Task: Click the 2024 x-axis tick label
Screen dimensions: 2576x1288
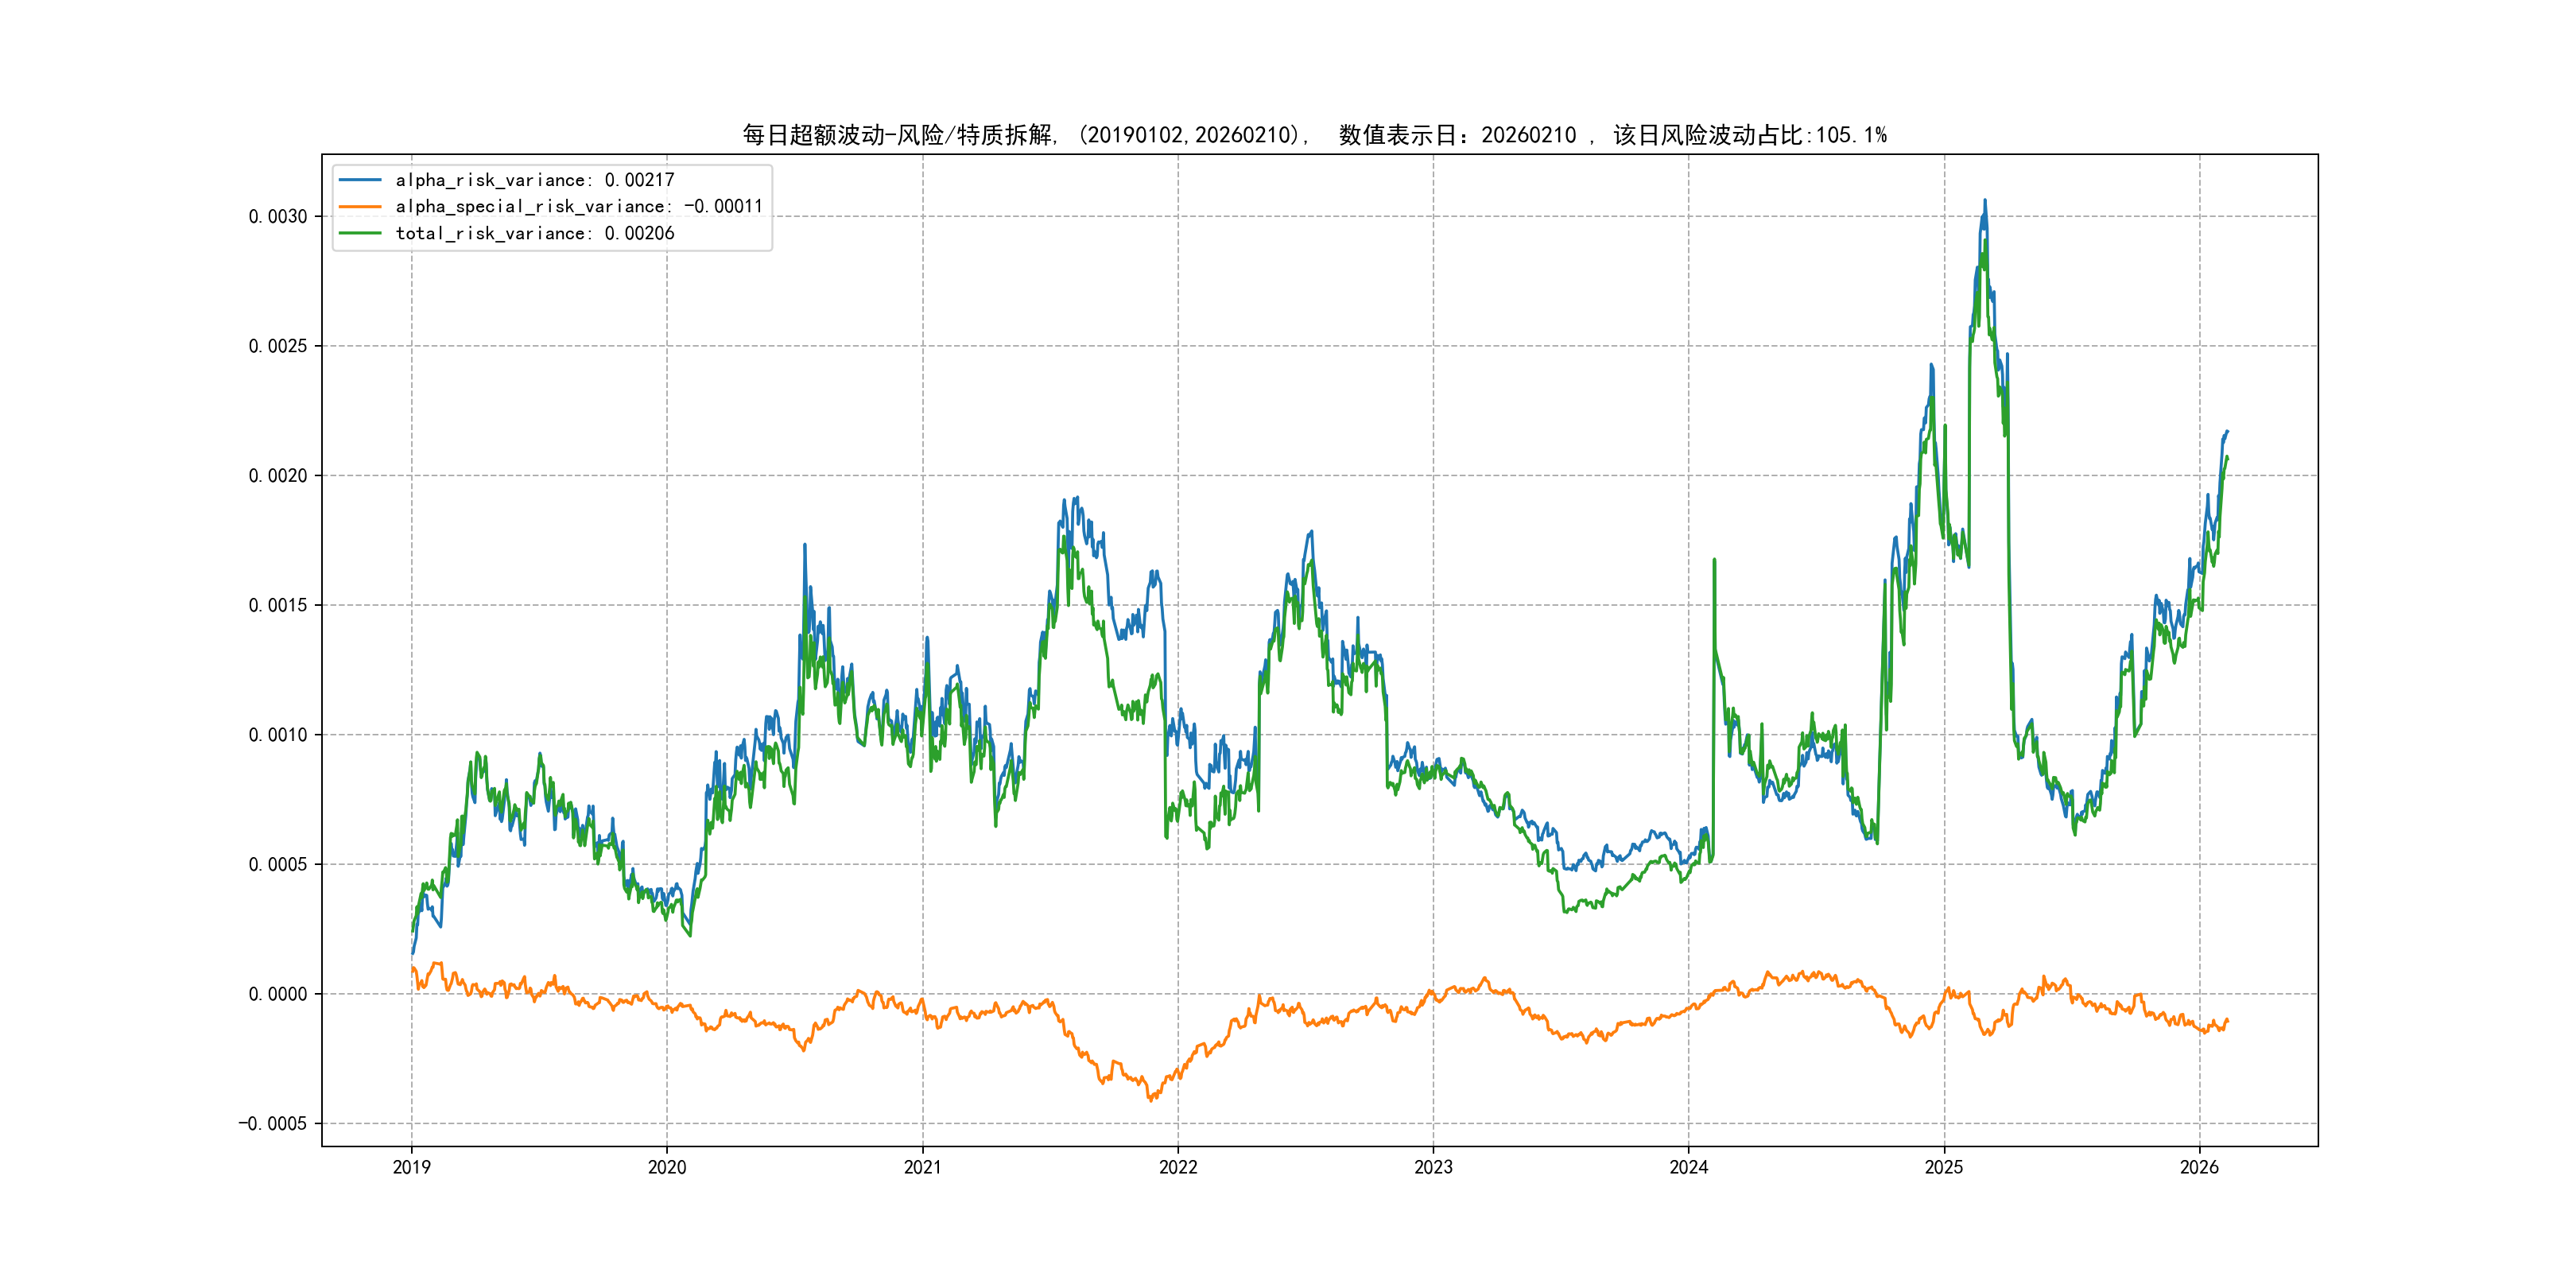Action: coord(1689,1167)
